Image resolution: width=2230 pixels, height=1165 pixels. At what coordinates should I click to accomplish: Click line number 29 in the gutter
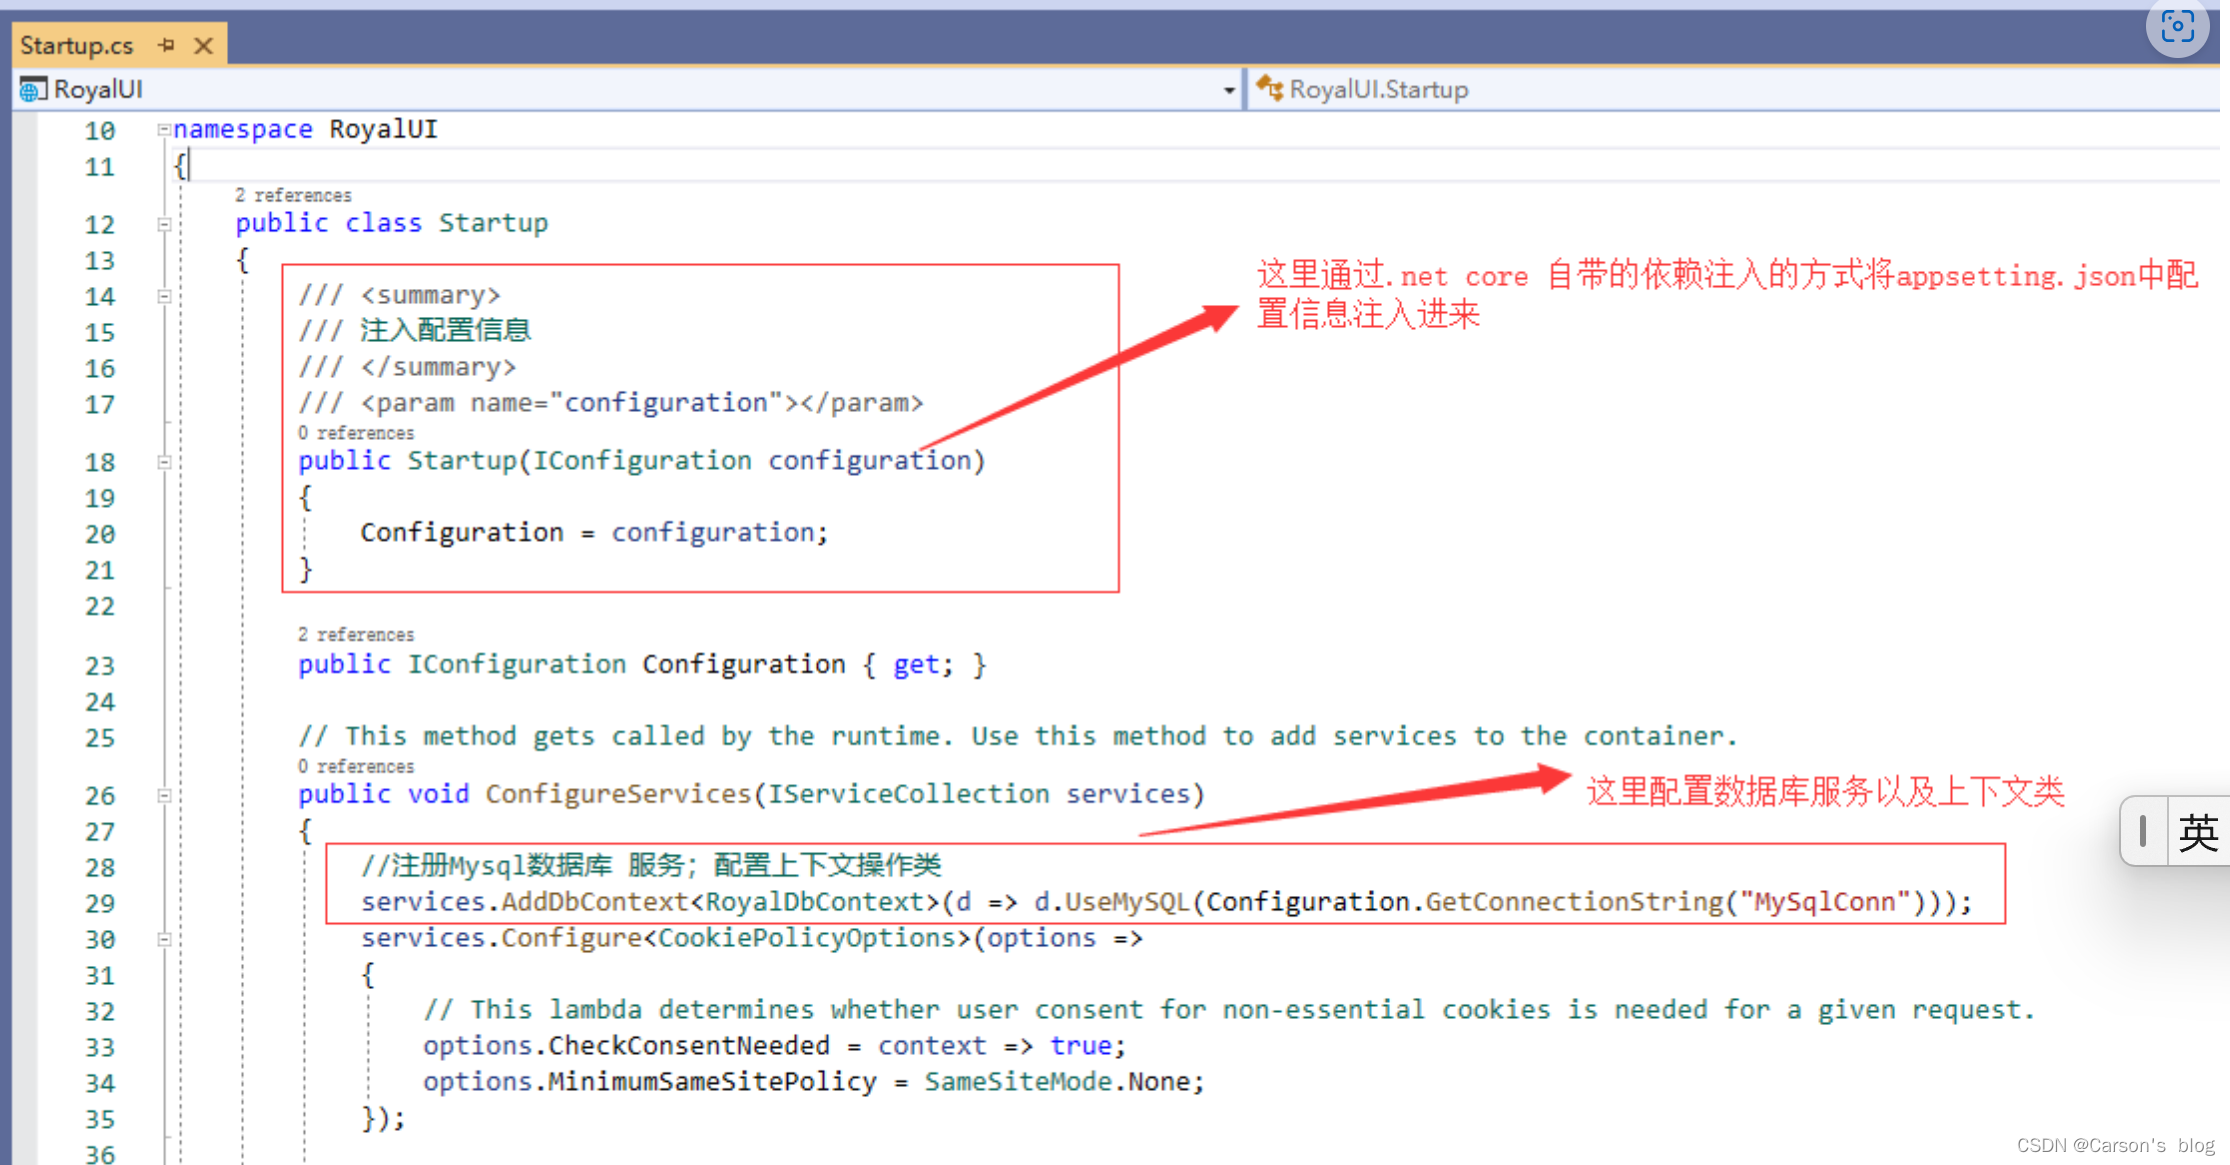100,904
